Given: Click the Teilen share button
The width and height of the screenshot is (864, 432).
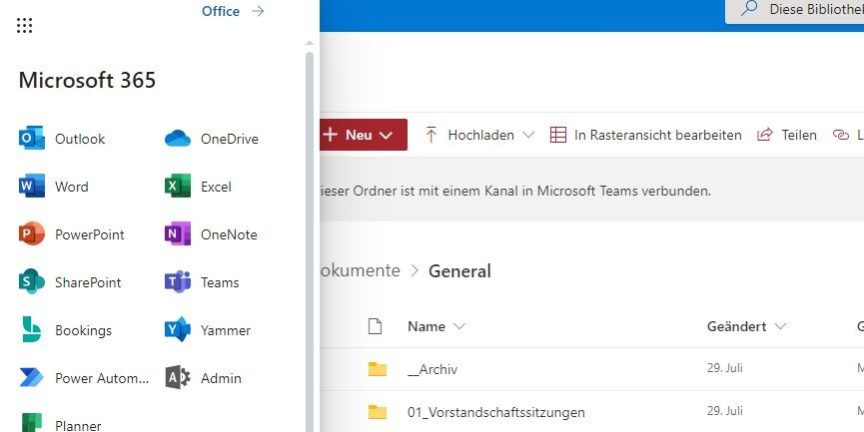Looking at the screenshot, I should click(x=787, y=135).
